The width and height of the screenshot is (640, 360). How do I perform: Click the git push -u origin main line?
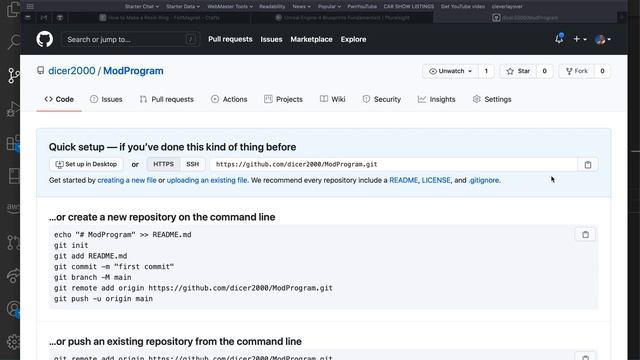pyautogui.click(x=103, y=298)
